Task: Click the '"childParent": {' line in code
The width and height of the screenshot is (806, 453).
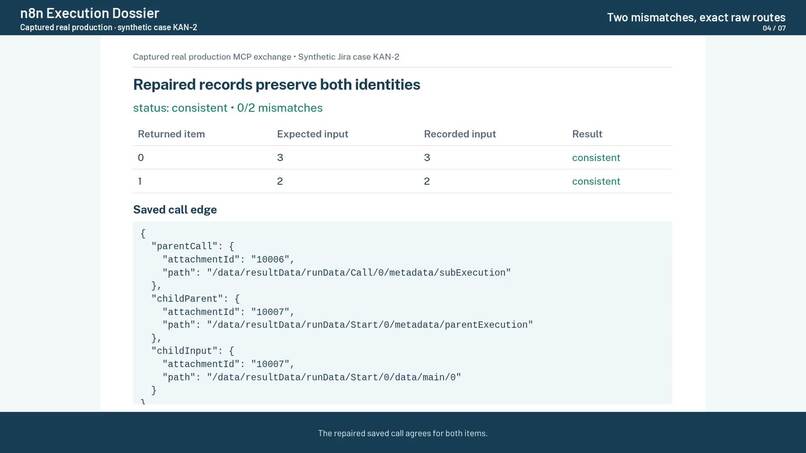Action: [195, 299]
